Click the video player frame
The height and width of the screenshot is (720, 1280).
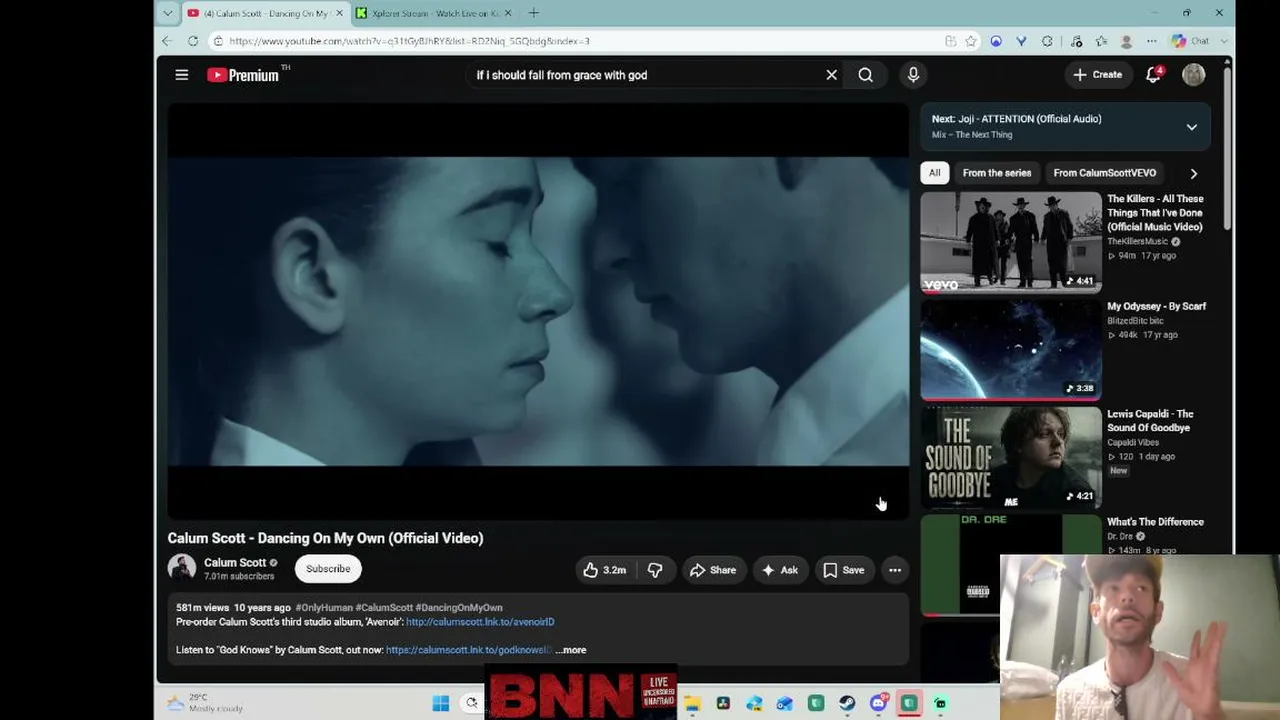click(x=538, y=311)
